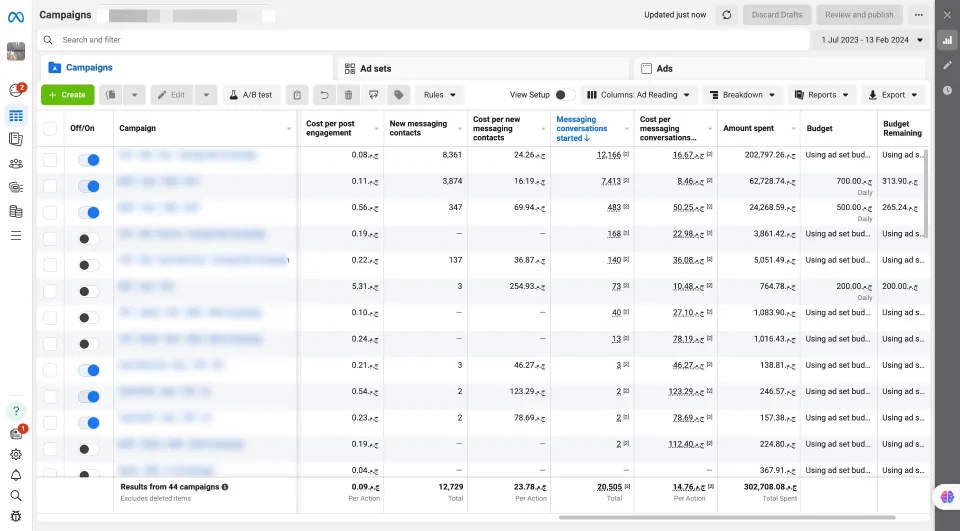960x531 pixels.
Task: Select all campaigns header checkbox
Action: 50,128
